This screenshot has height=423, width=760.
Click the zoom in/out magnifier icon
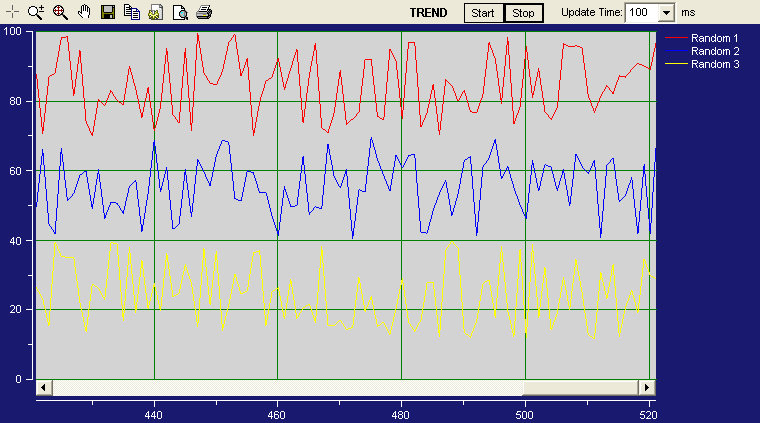(x=36, y=13)
